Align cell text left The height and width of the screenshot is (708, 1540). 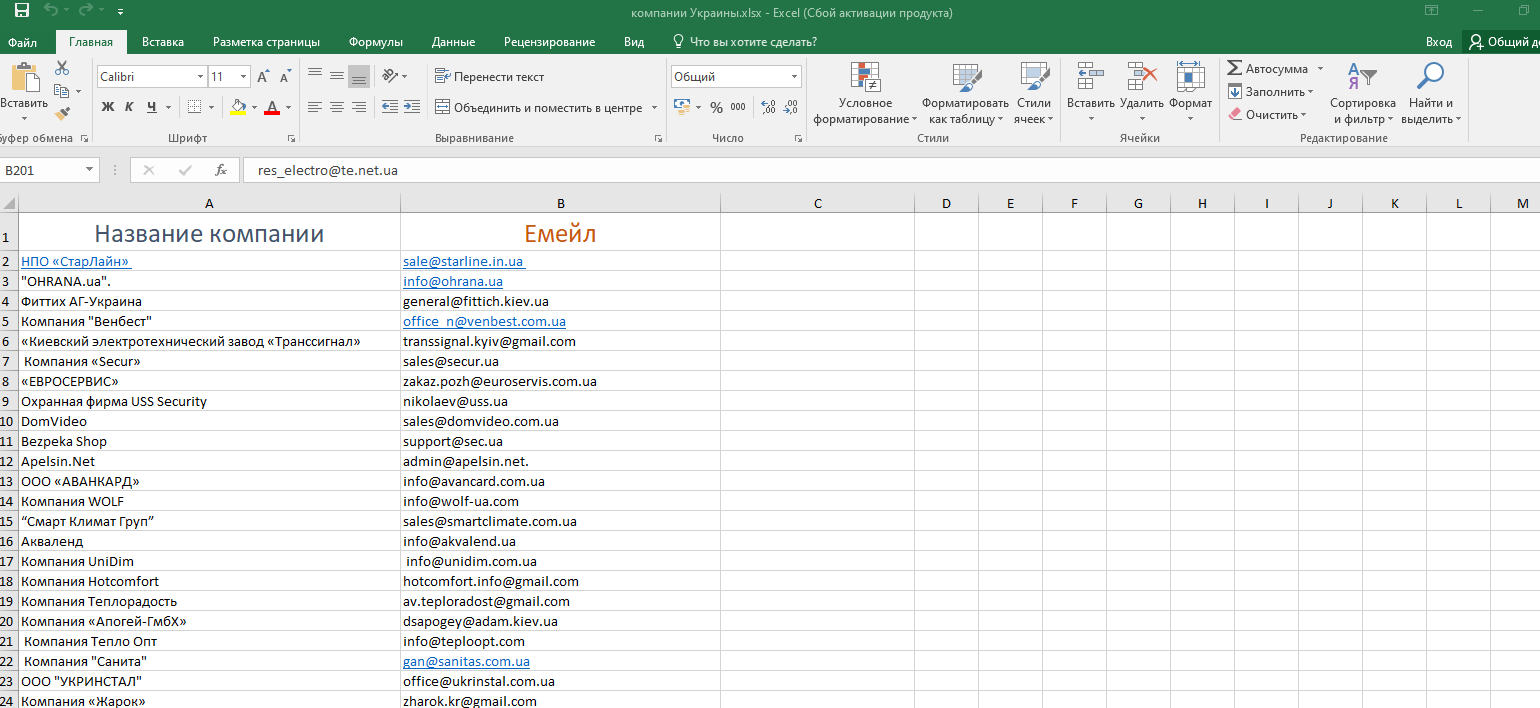point(315,107)
